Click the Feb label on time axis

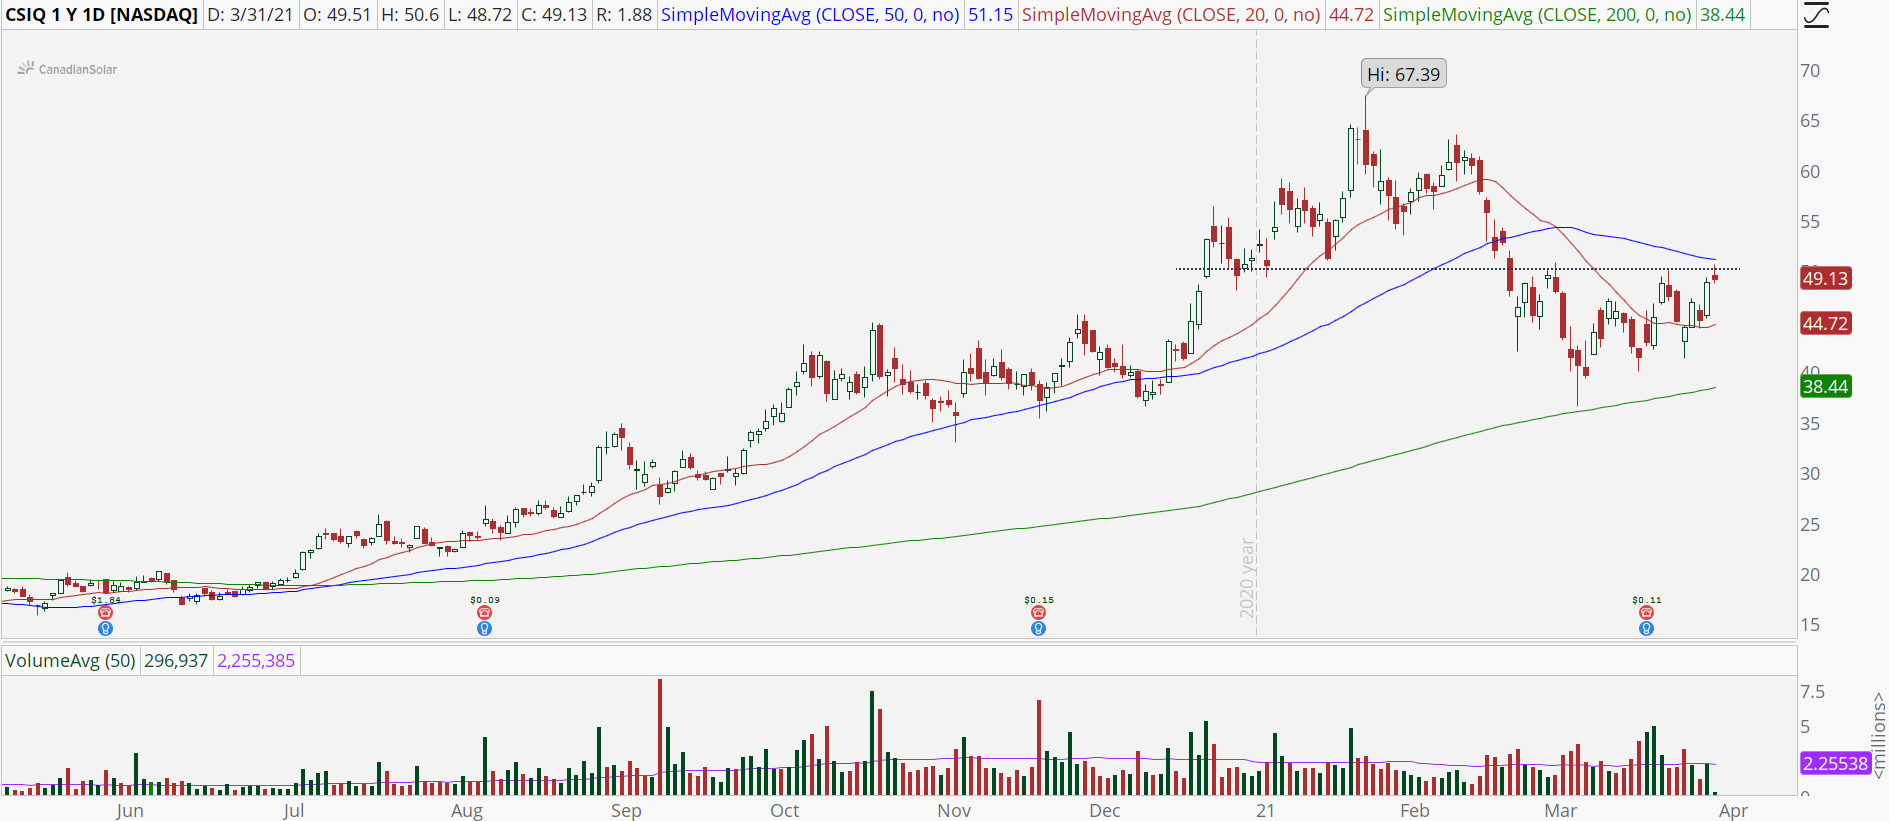pos(1415,810)
